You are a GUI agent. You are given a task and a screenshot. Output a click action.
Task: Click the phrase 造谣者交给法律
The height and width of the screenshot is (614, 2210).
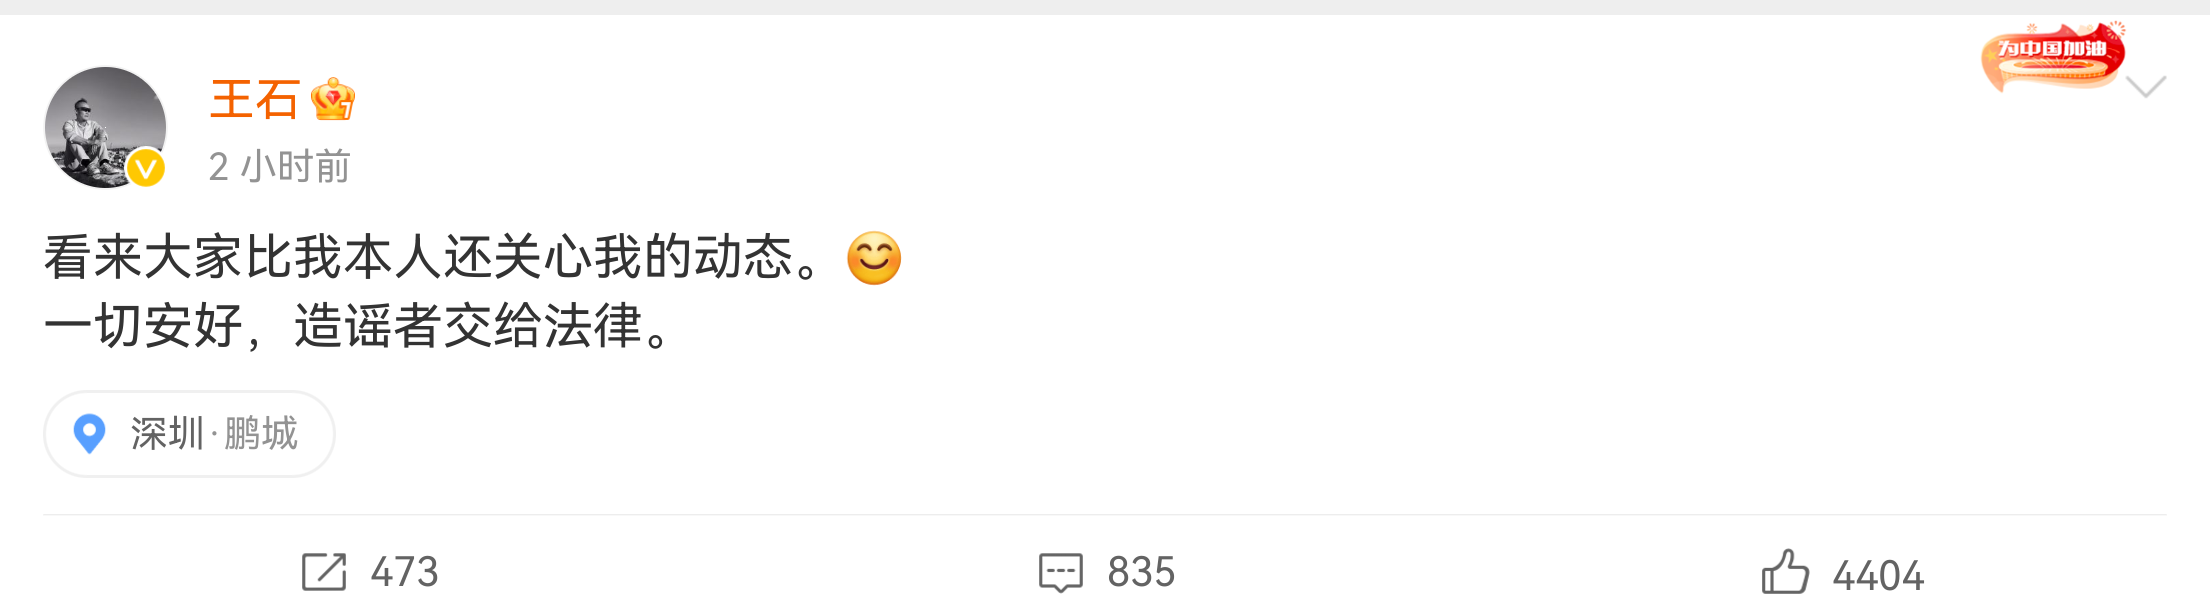[x=468, y=326]
